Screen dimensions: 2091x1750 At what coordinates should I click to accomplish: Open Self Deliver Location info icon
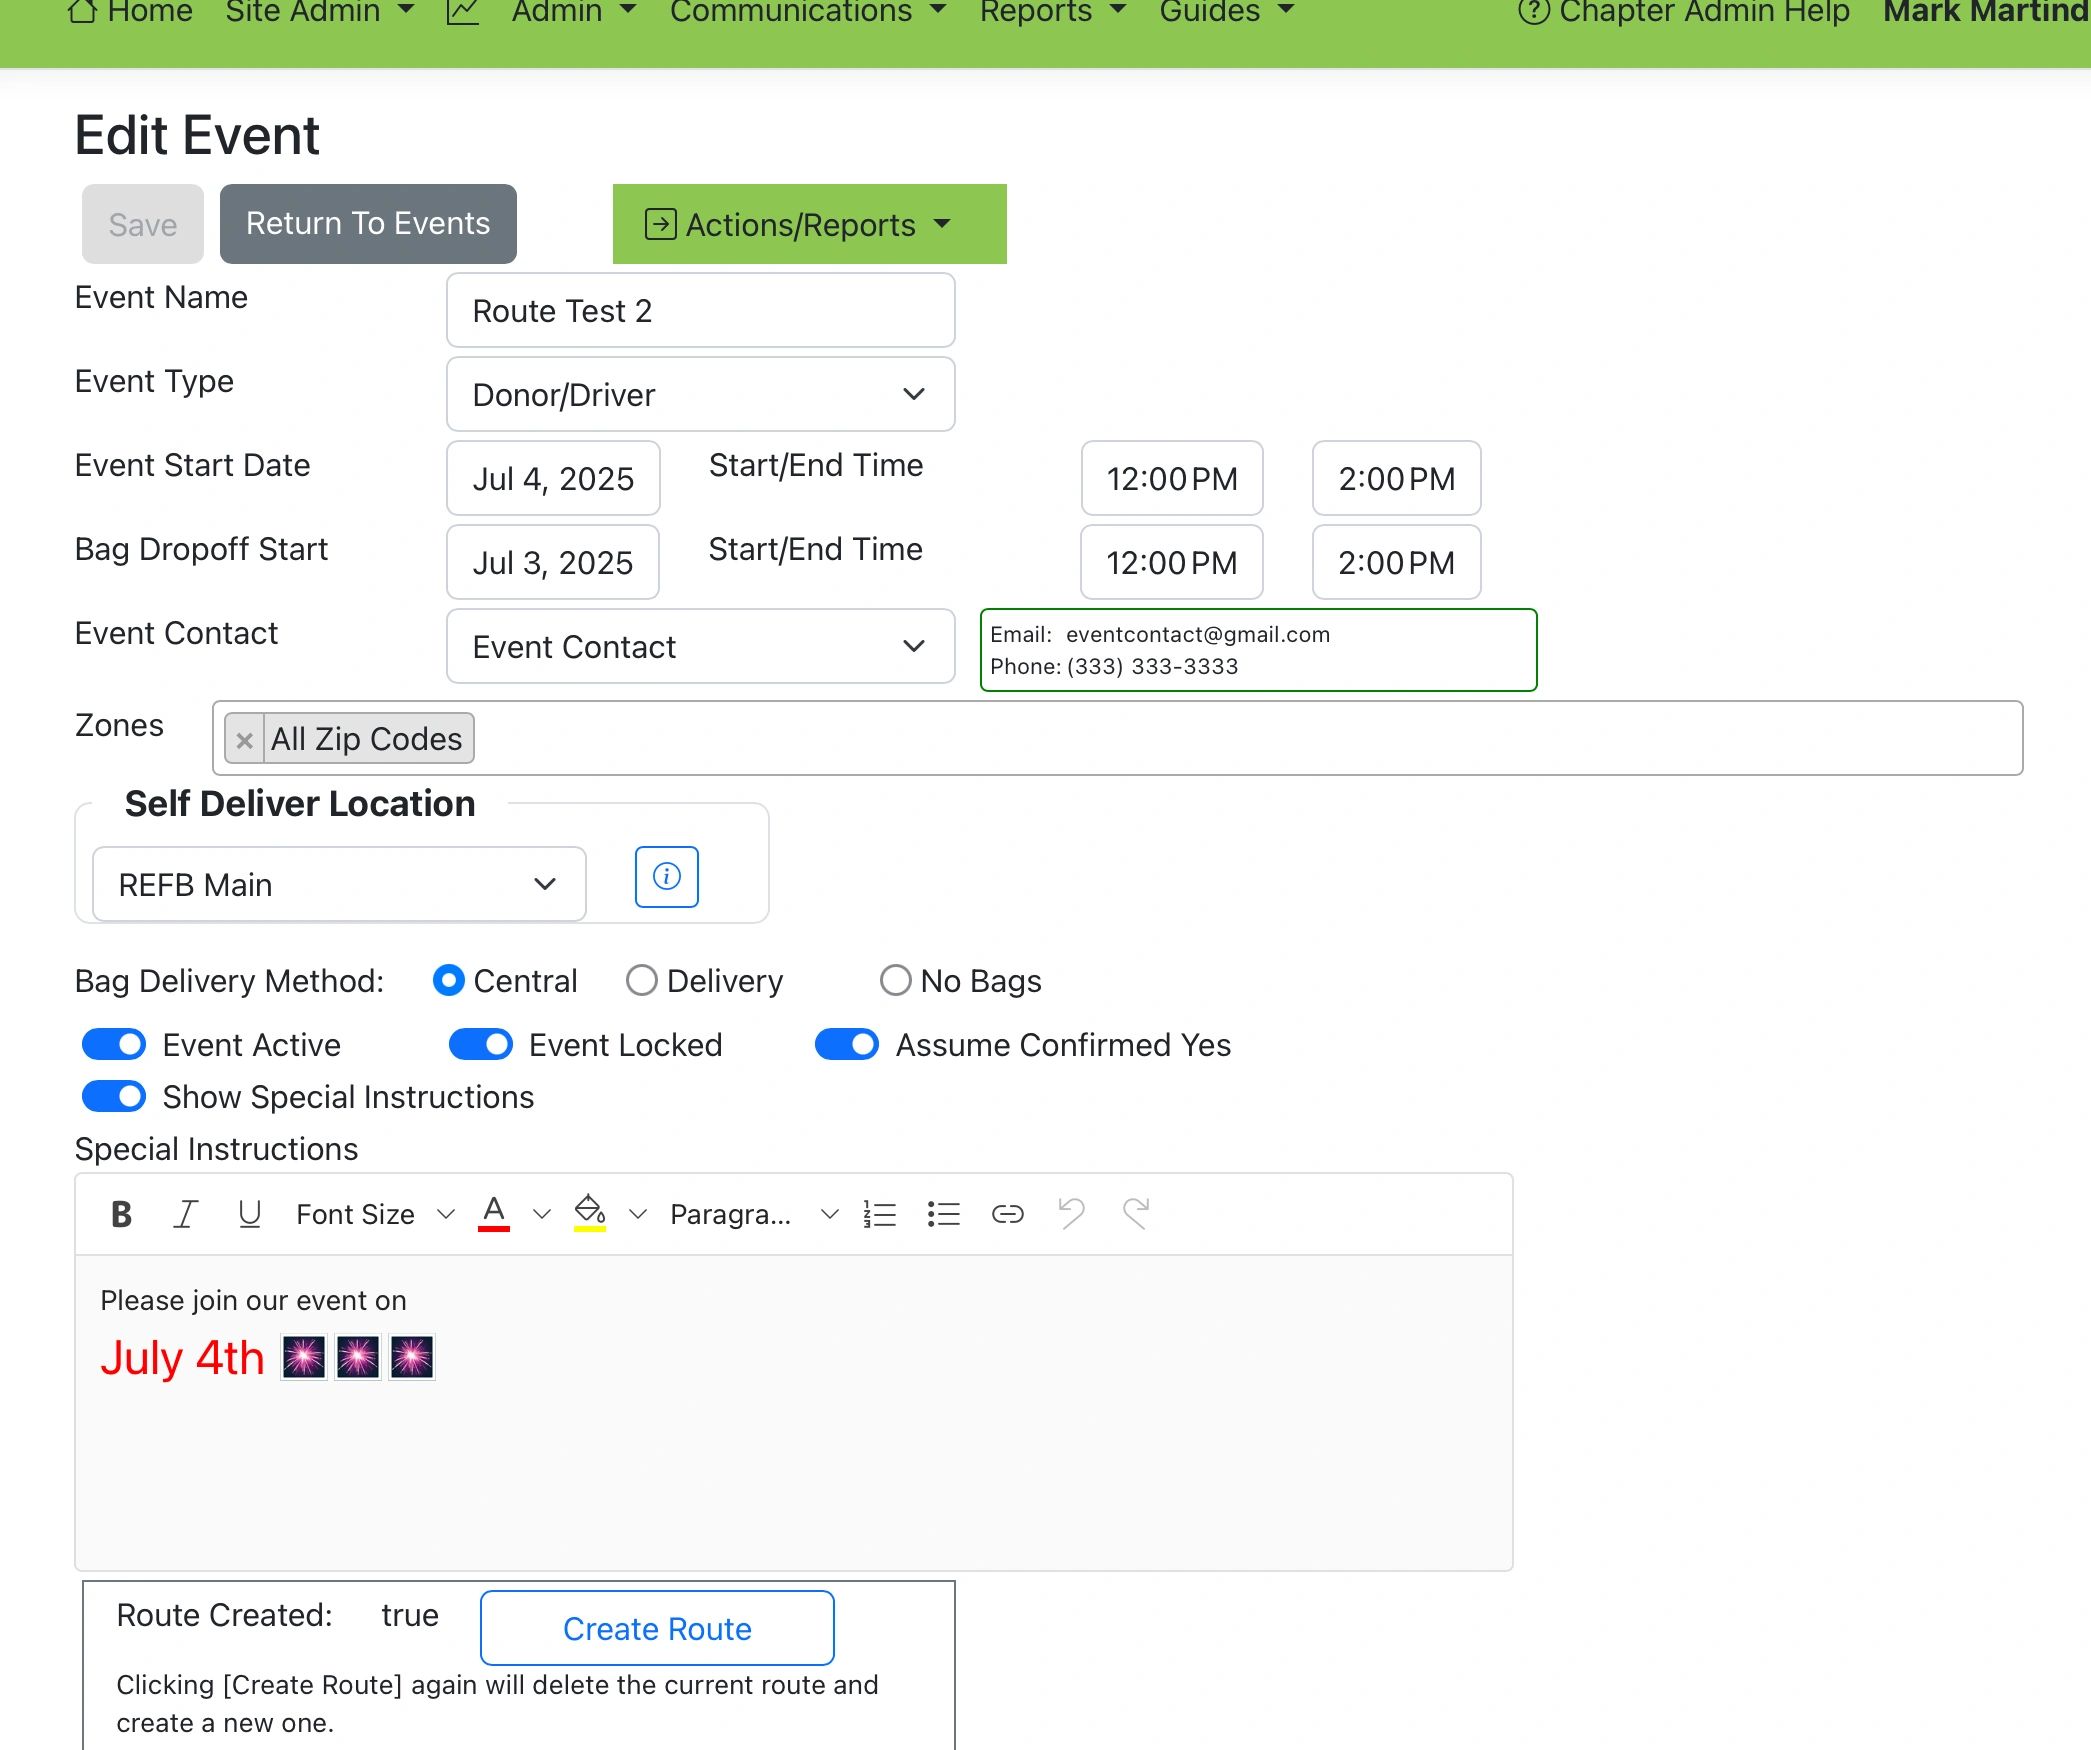(667, 877)
